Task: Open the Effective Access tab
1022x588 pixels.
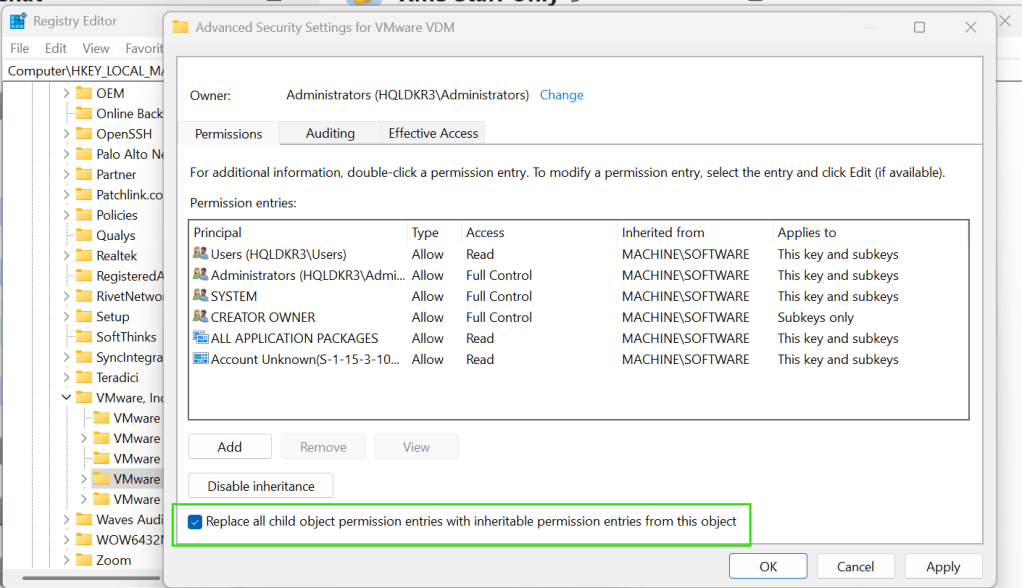Action: tap(433, 133)
